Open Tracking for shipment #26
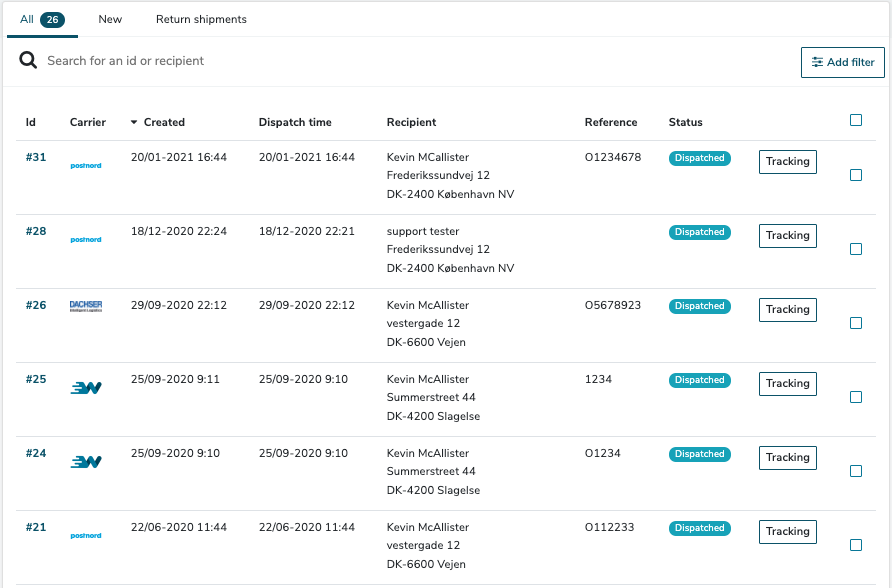This screenshot has width=892, height=588. [787, 309]
